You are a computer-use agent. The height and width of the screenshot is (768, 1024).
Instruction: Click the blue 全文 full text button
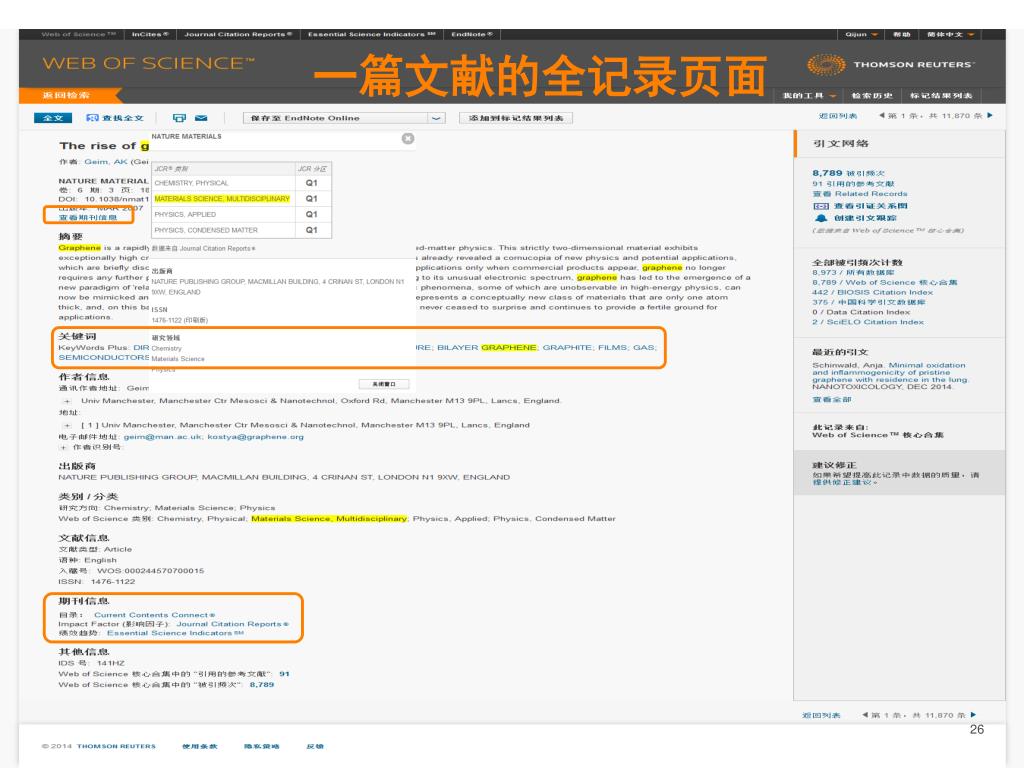click(52, 118)
